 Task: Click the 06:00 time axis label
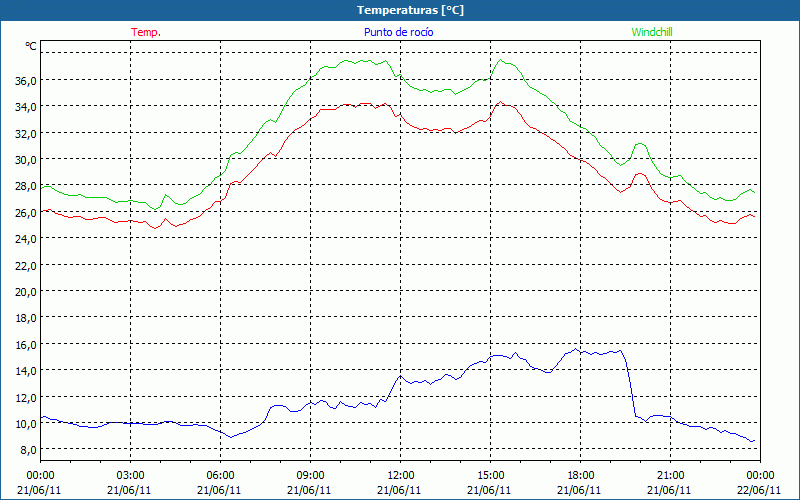pyautogui.click(x=220, y=476)
